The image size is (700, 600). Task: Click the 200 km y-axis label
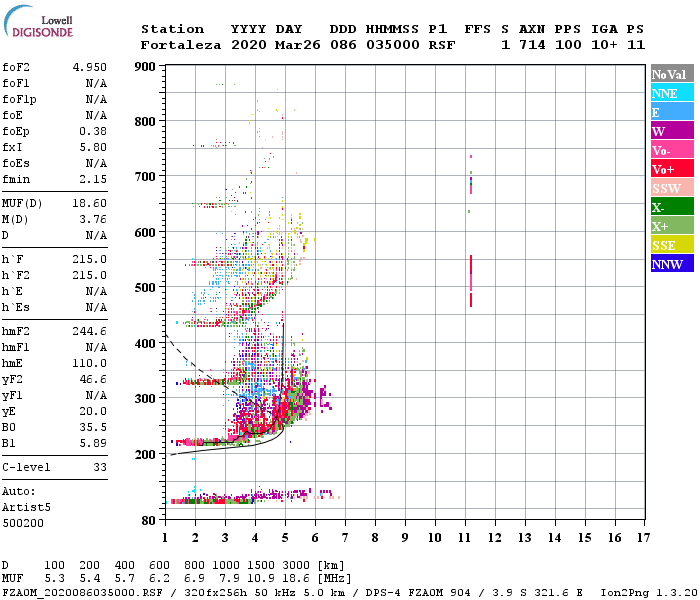[145, 454]
